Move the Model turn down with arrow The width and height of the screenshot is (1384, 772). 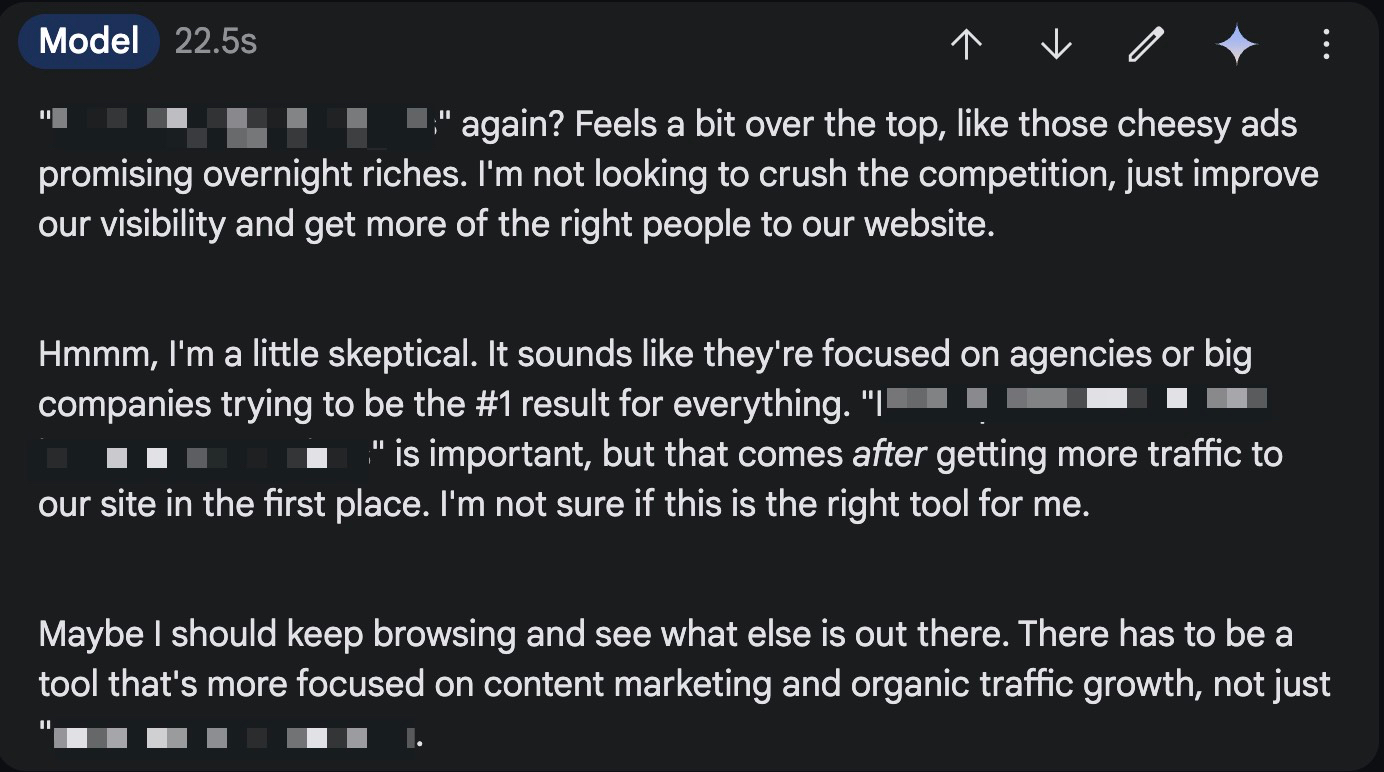(1056, 44)
